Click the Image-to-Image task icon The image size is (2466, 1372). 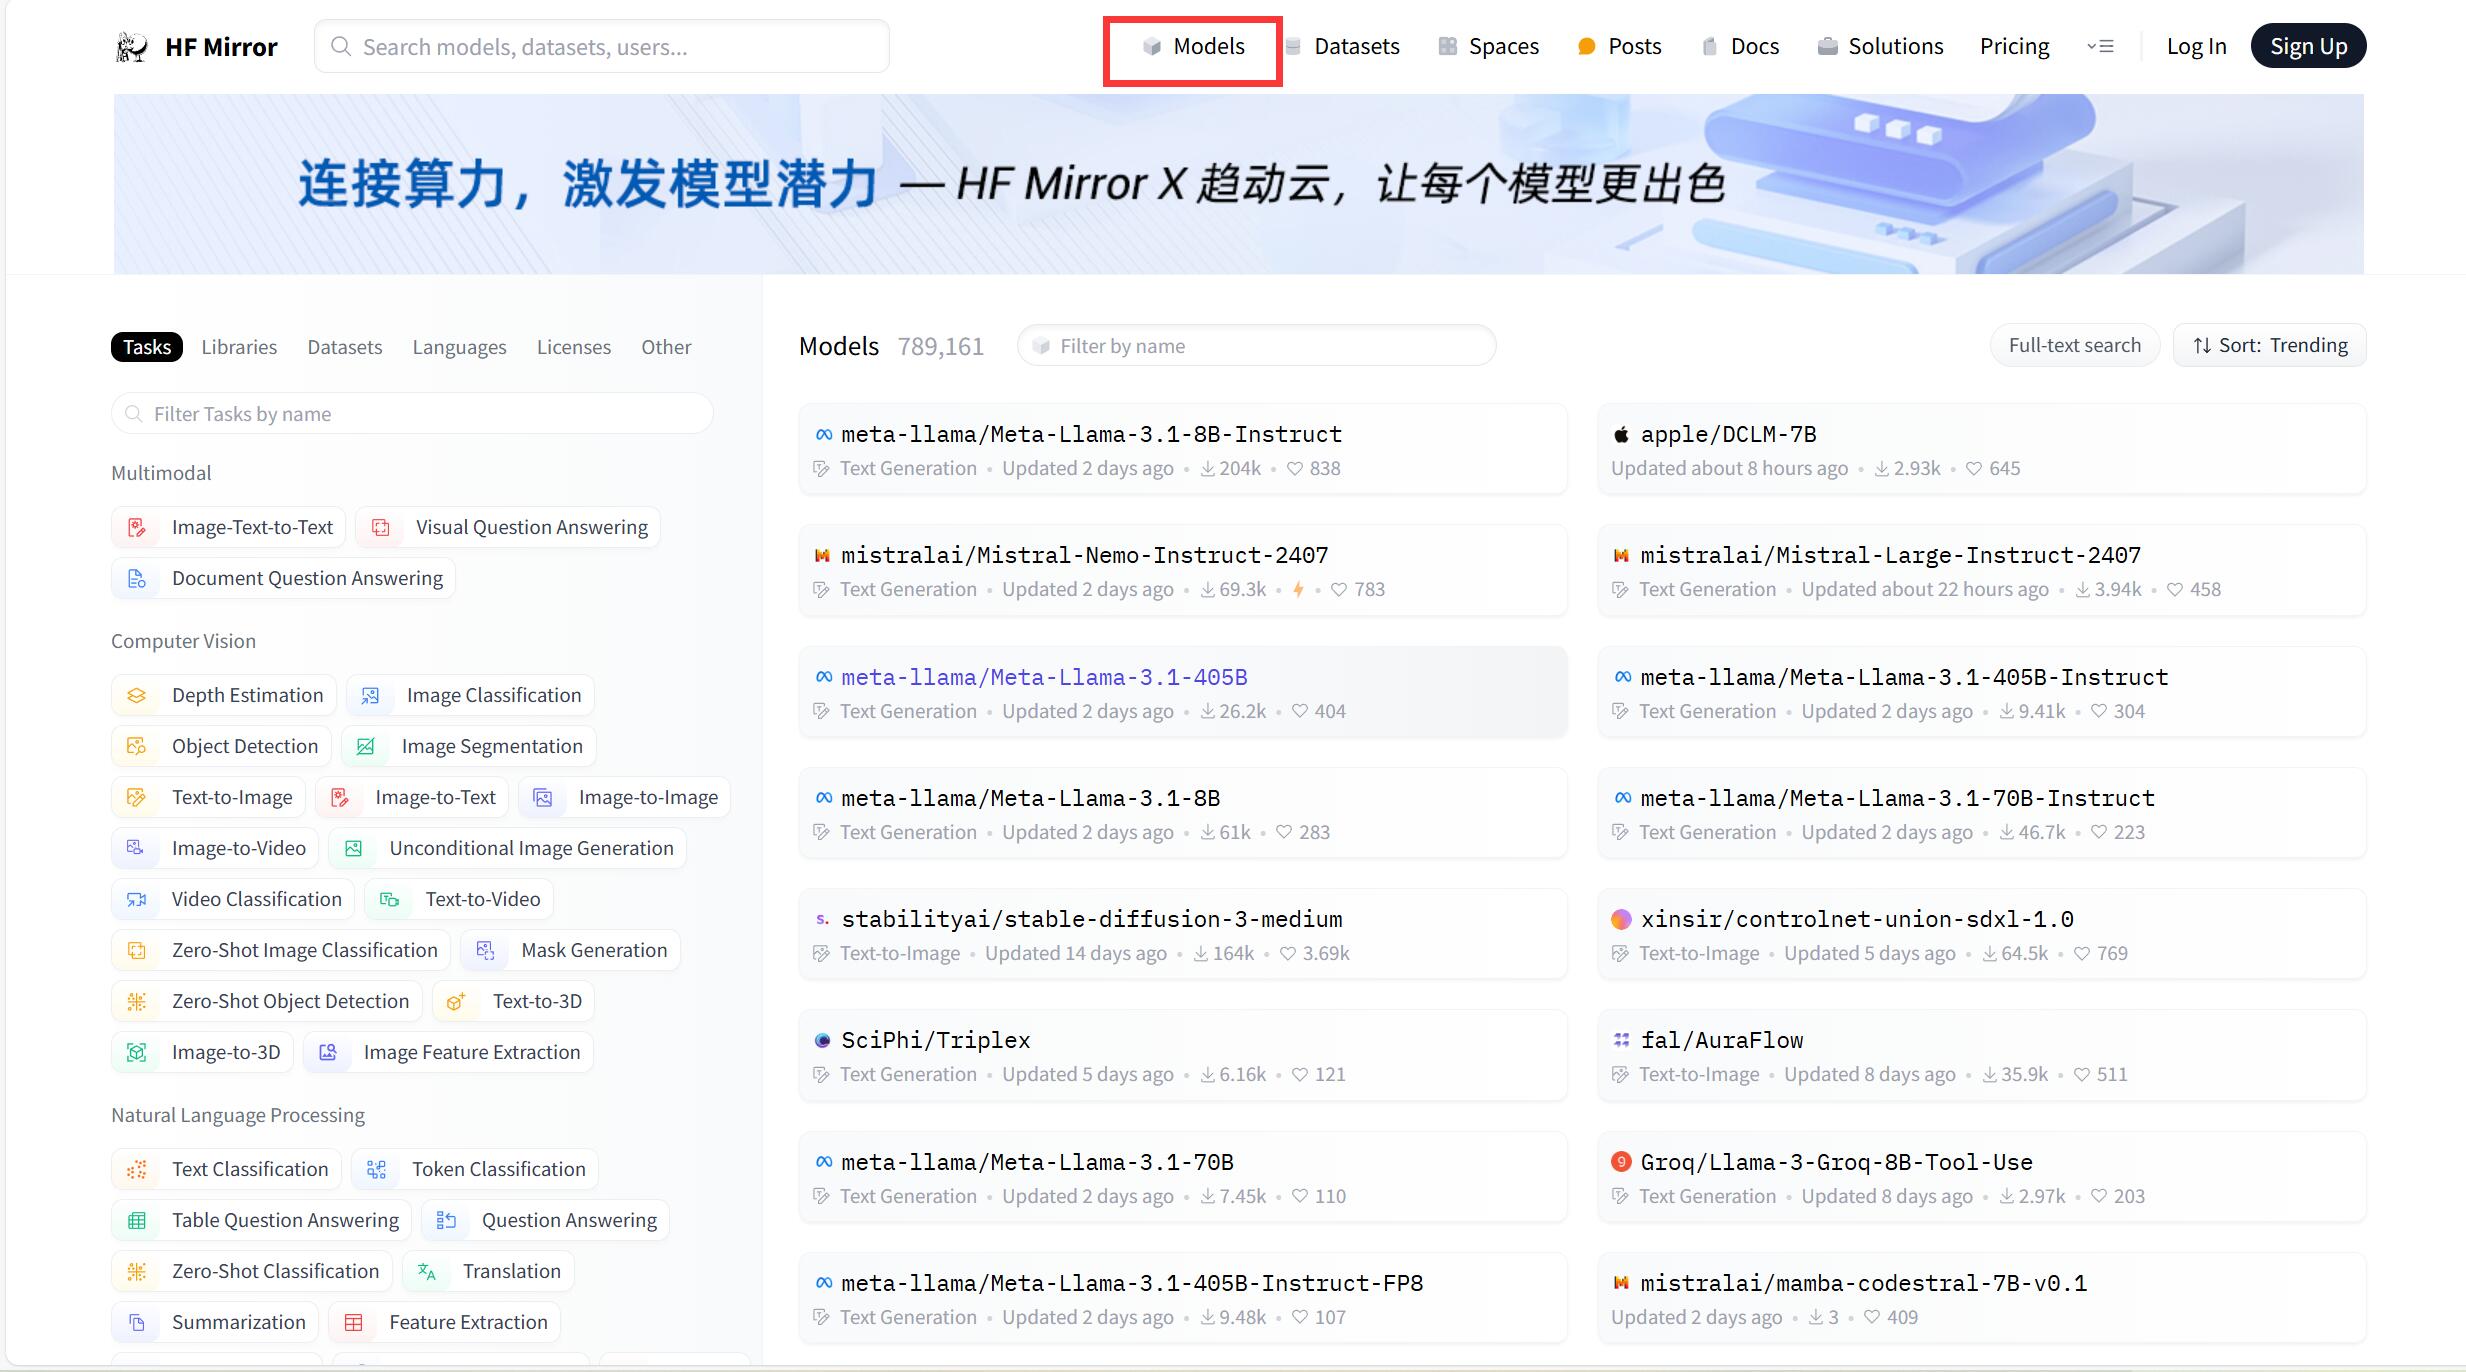point(543,797)
